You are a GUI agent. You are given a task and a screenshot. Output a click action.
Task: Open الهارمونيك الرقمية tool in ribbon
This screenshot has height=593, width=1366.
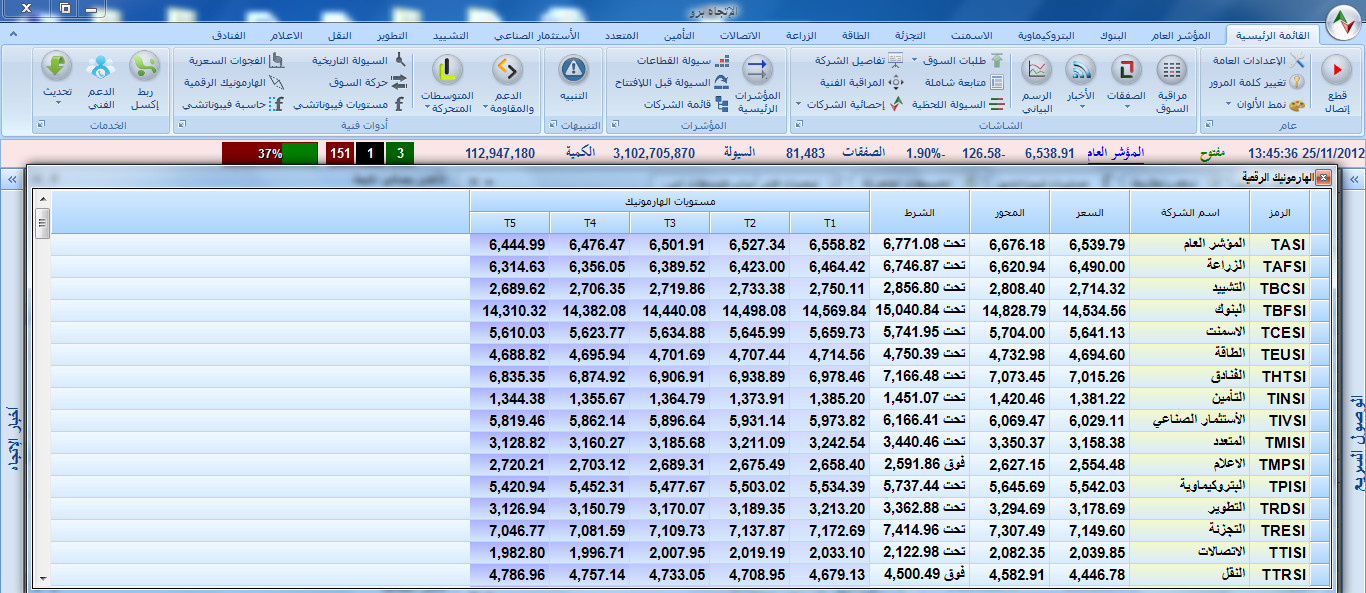[x=235, y=82]
